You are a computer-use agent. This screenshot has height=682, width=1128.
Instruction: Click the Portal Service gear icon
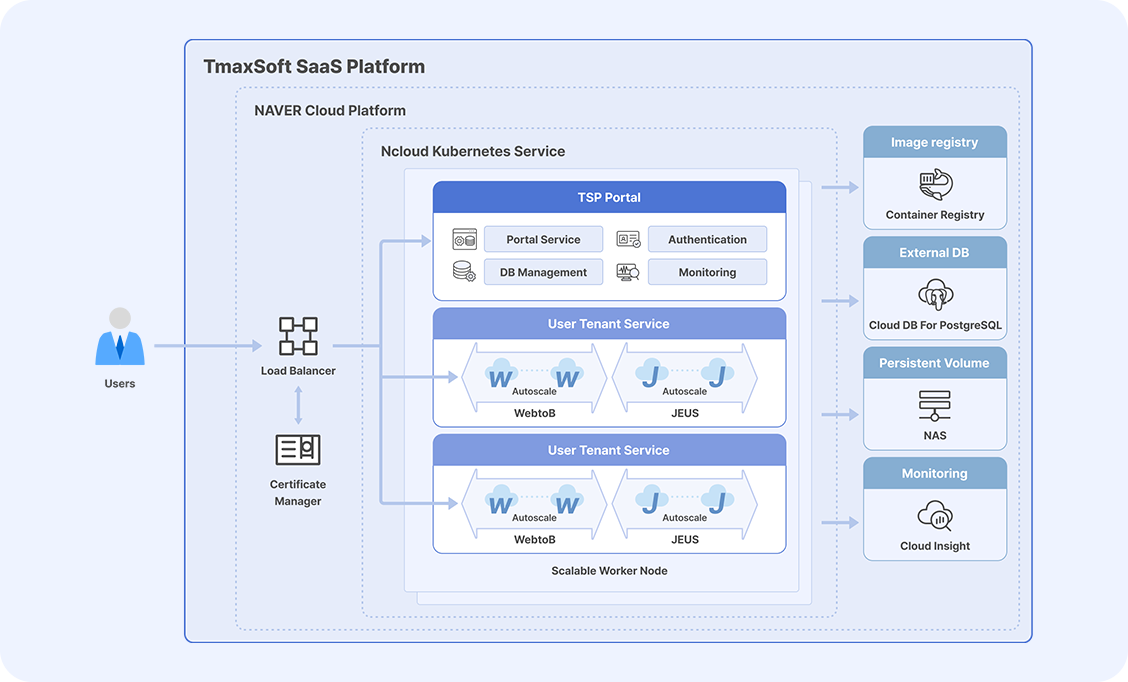pos(464,239)
